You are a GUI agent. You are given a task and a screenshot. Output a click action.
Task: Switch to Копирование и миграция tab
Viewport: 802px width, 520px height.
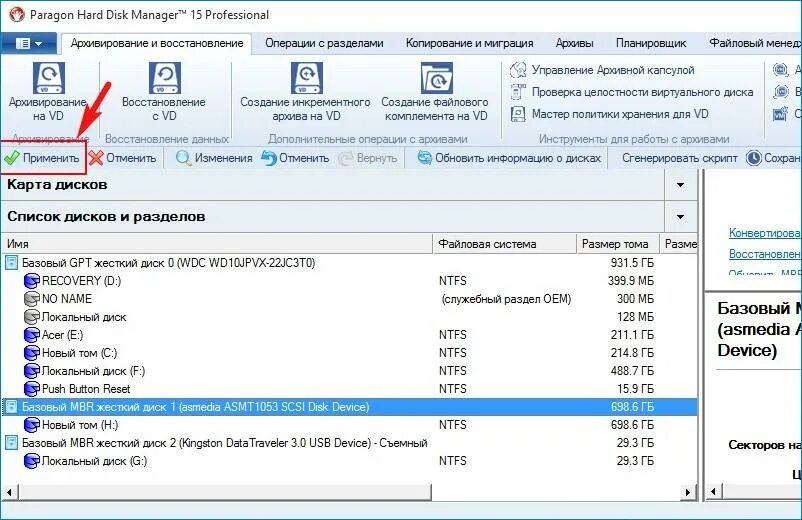tap(470, 43)
